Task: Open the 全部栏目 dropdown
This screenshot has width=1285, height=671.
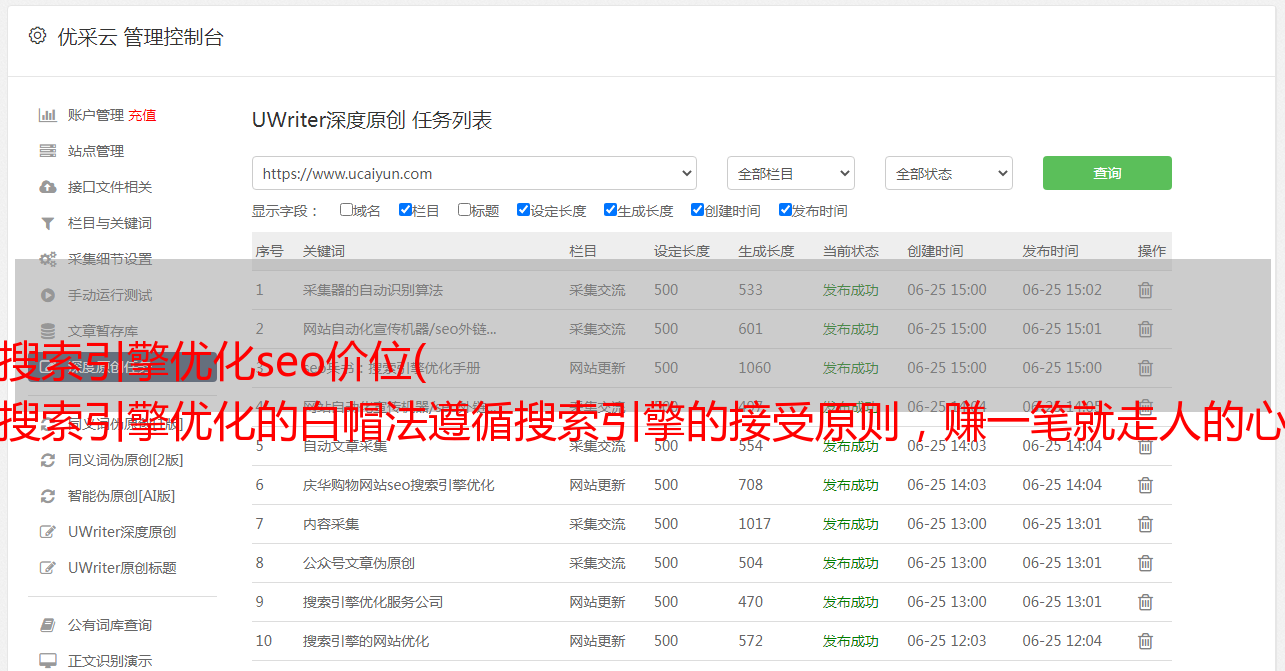Action: tap(791, 173)
